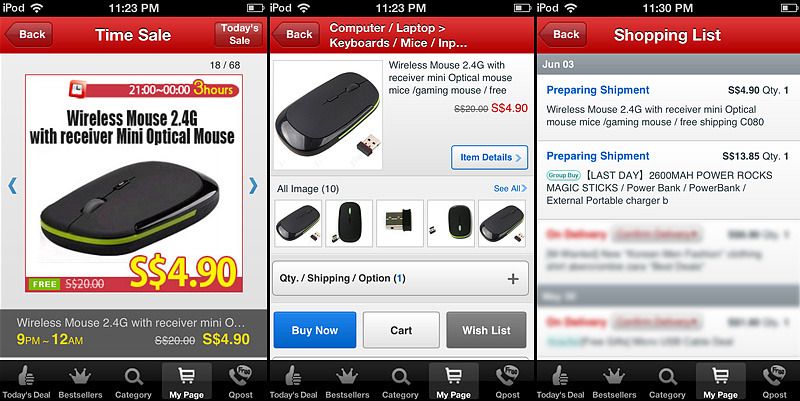Open Bestsellers tab on Shopping List screen
This screenshot has height=401, width=800.
[x=614, y=381]
